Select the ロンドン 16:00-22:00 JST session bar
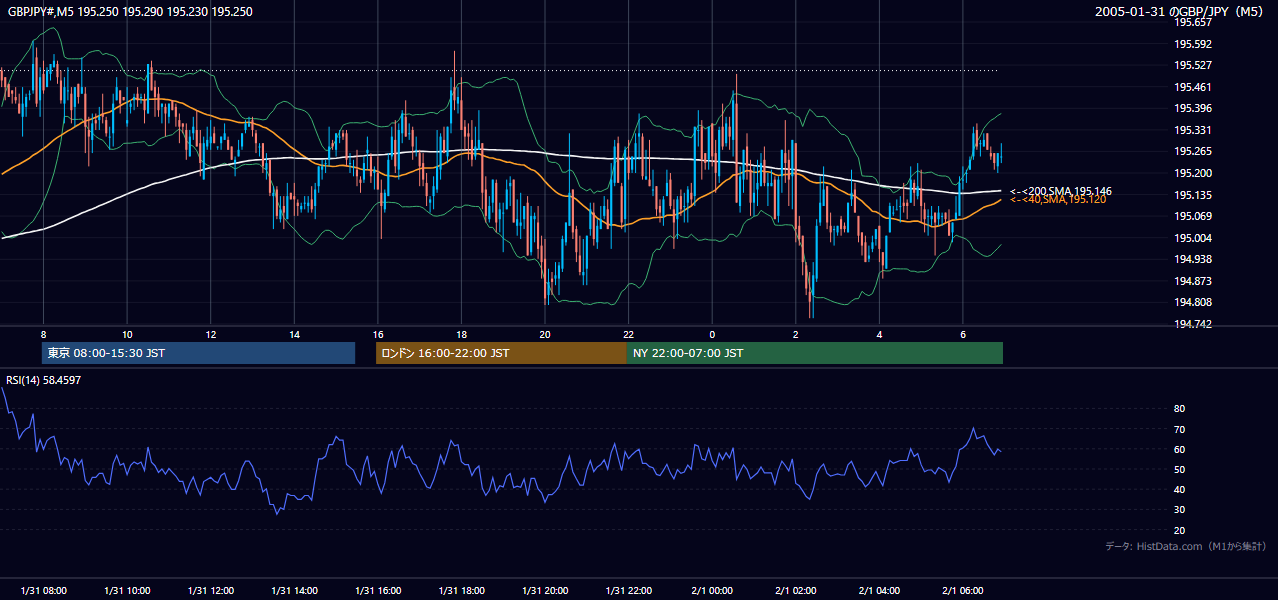This screenshot has height=600, width=1278. (x=501, y=353)
